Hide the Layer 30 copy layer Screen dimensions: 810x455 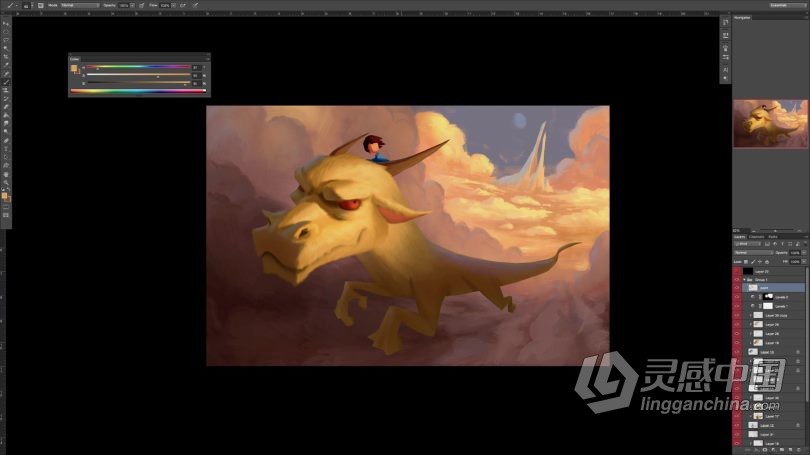coord(737,315)
